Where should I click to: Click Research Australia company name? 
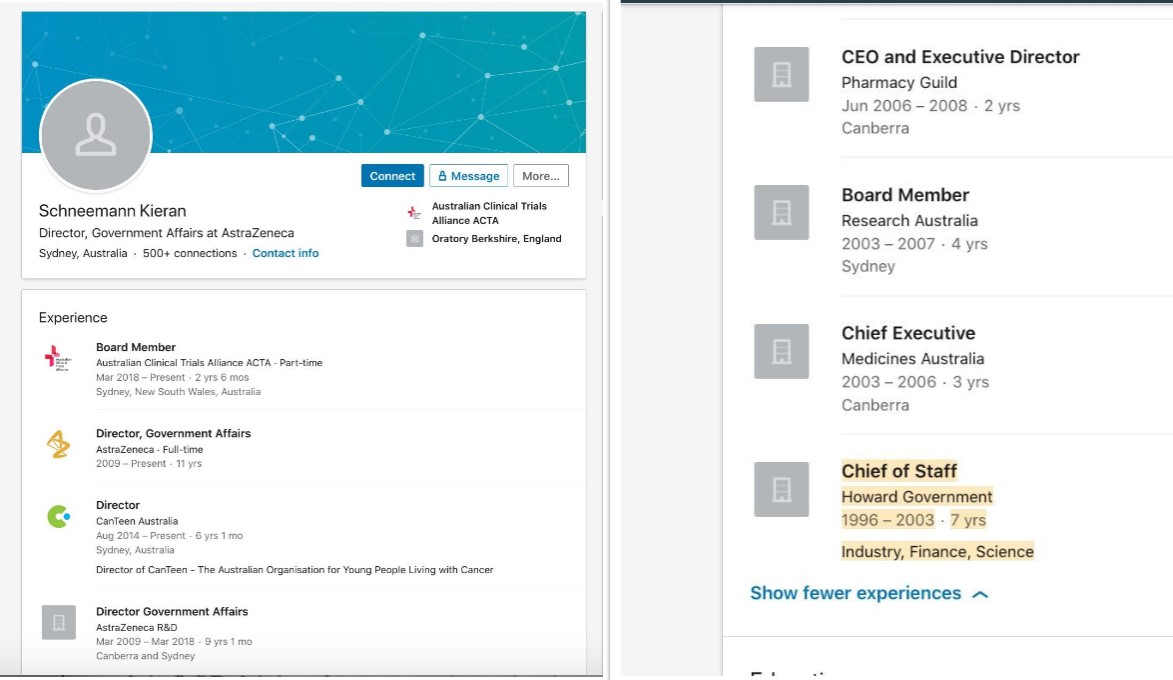pyautogui.click(x=910, y=221)
